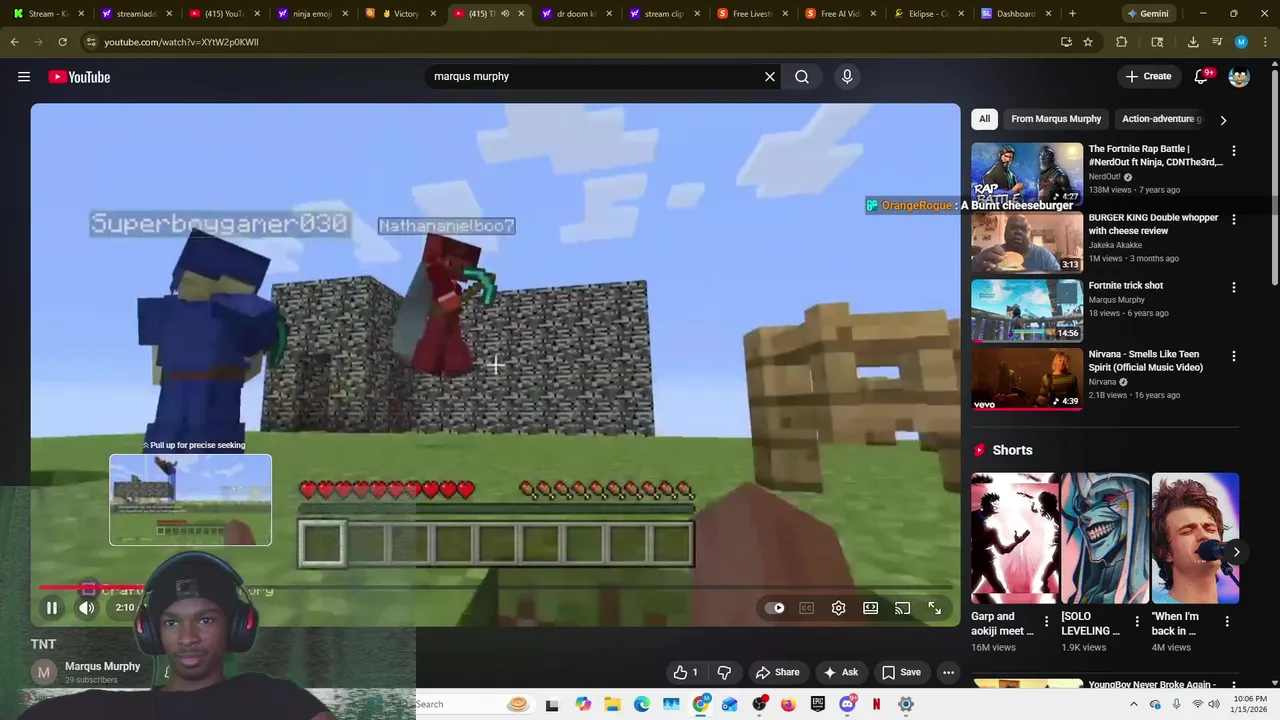This screenshot has height=720, width=1280.
Task: Click the YouTube search input field
Action: point(595,77)
